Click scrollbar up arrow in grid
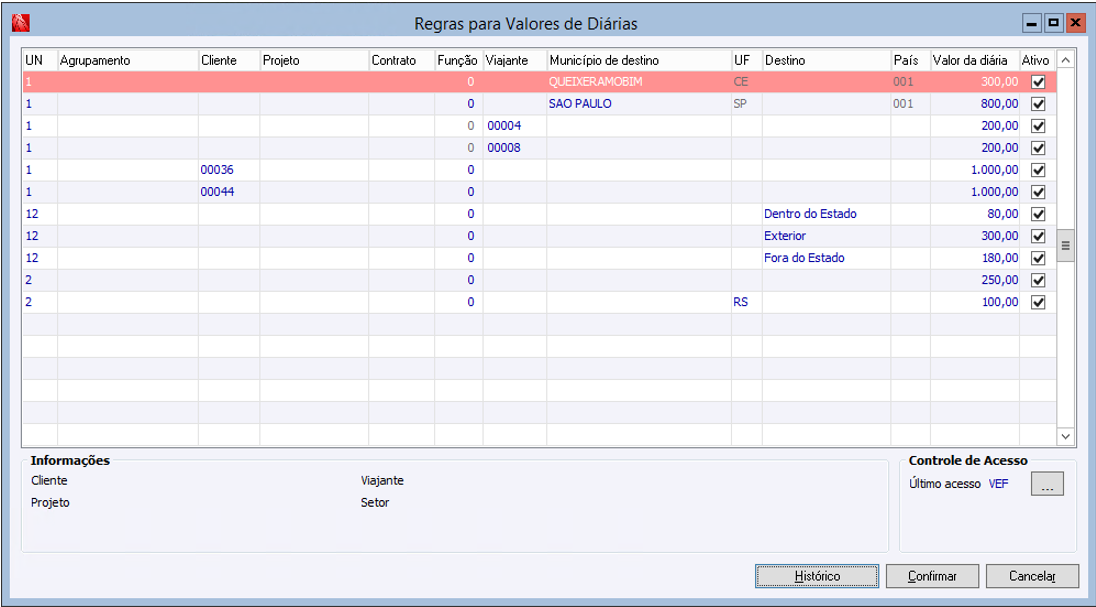The height and width of the screenshot is (607, 1096). [1065, 61]
